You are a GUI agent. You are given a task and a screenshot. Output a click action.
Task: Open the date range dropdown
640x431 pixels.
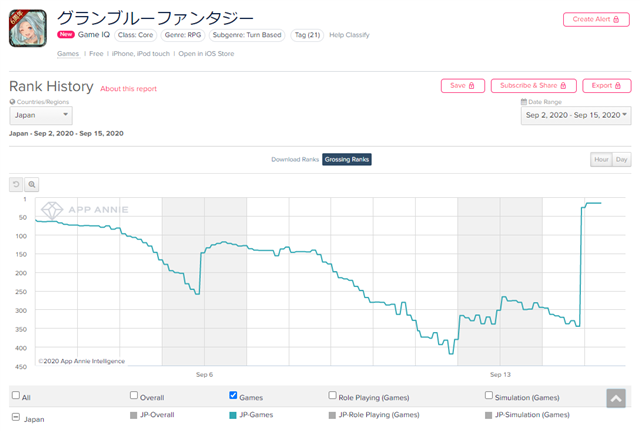(x=576, y=116)
